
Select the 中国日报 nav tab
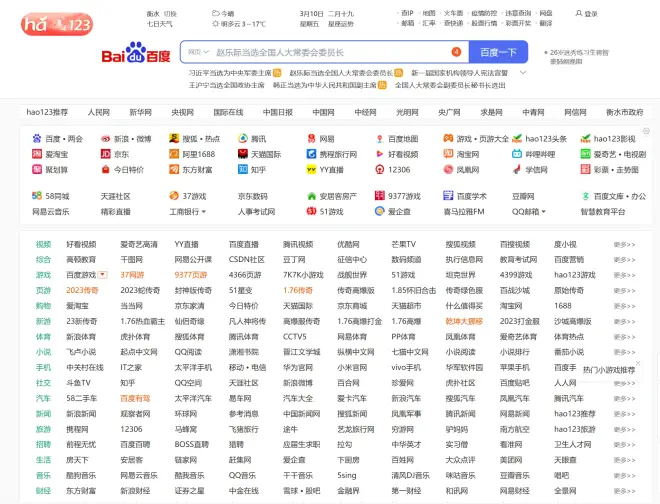(x=278, y=112)
